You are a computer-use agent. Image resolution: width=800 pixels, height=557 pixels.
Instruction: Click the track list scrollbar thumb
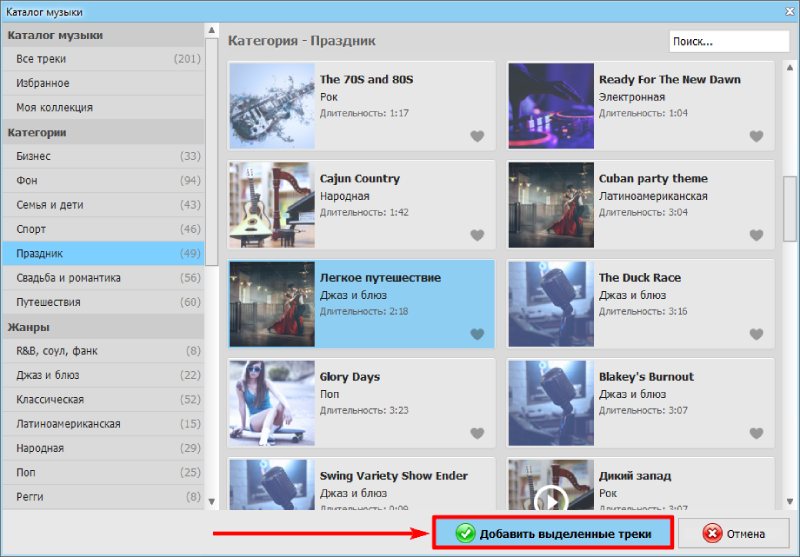pyautogui.click(x=790, y=209)
